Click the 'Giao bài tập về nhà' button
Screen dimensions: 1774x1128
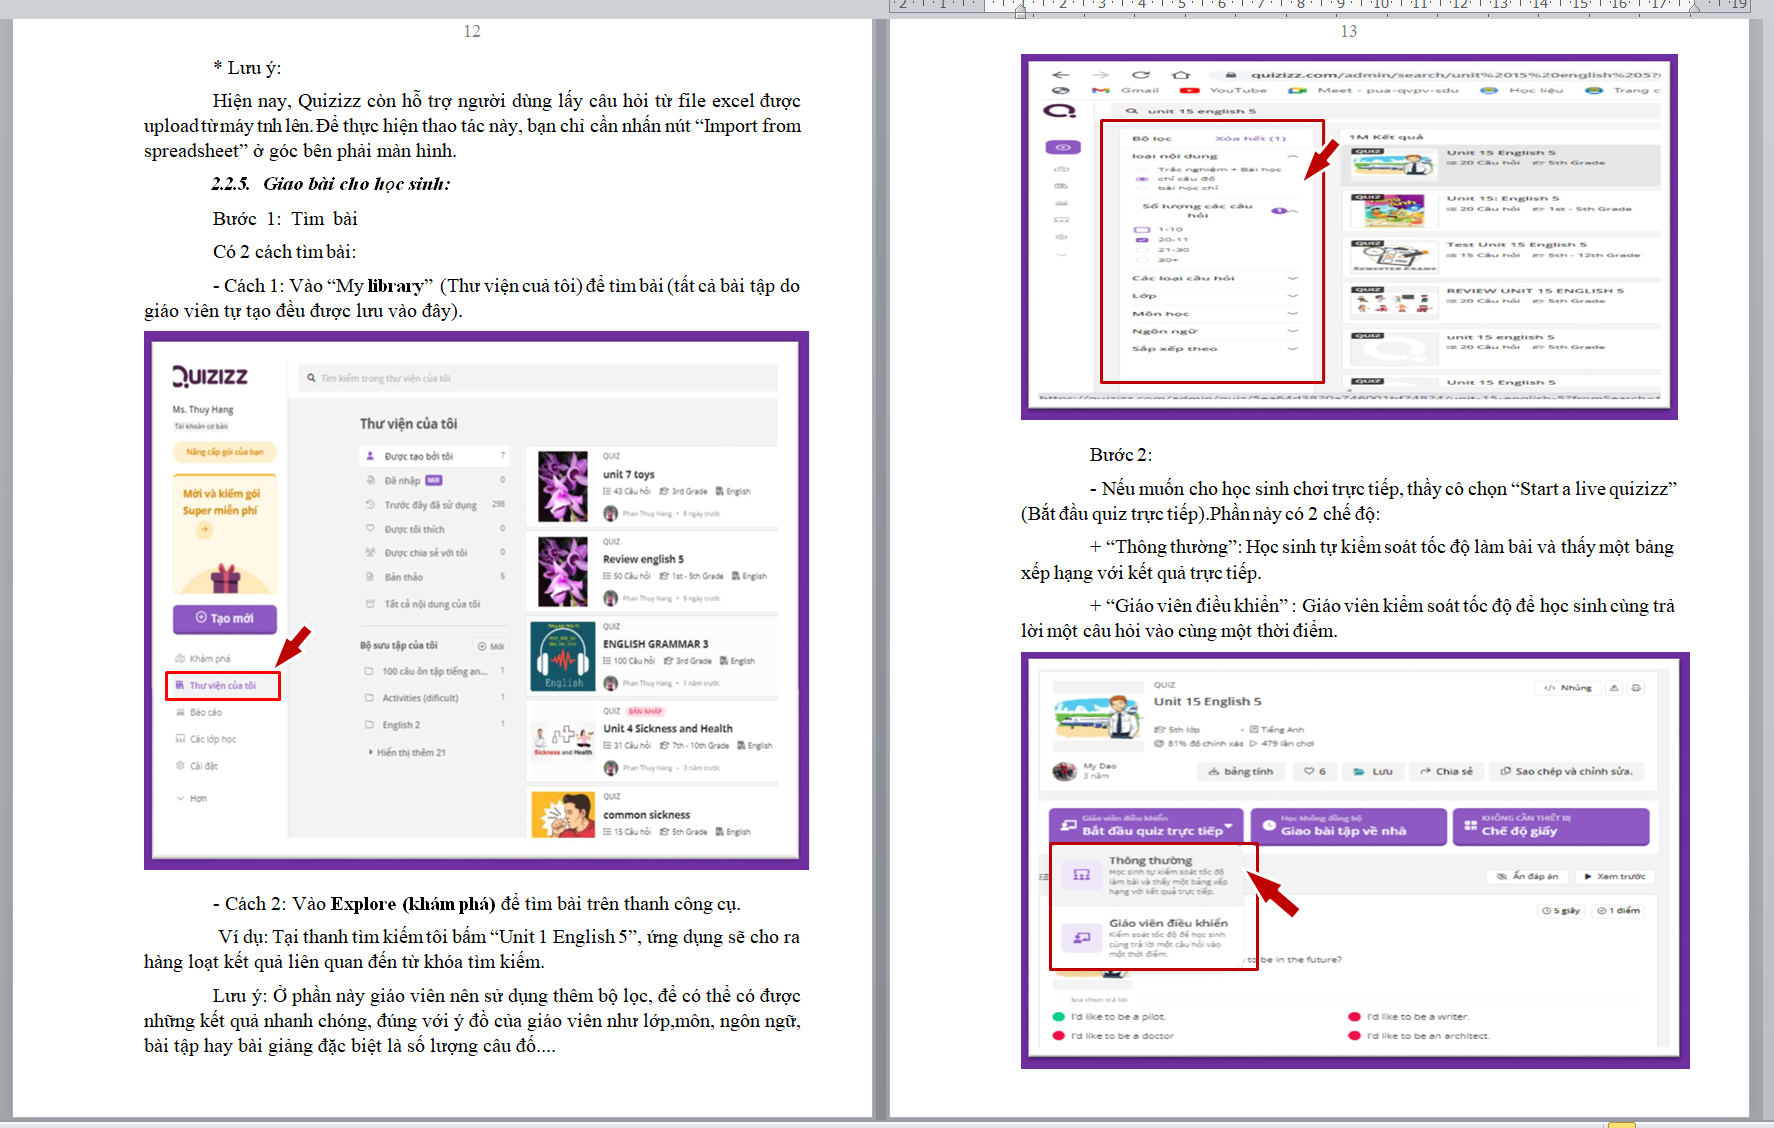[1347, 826]
